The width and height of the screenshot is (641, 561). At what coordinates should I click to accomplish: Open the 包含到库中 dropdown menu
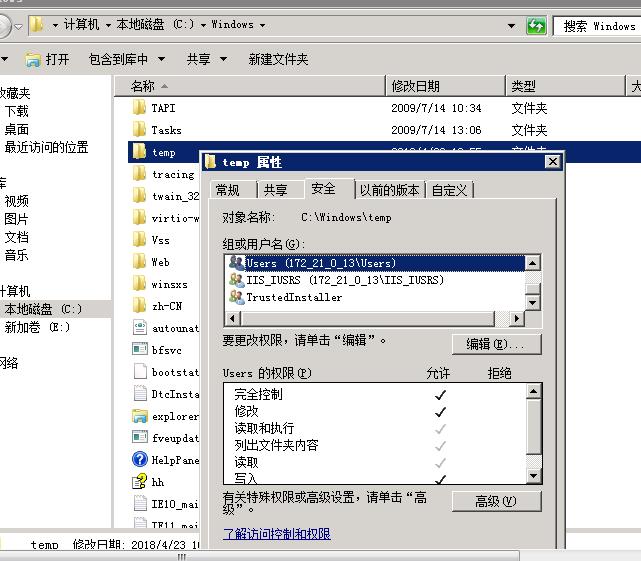click(126, 60)
